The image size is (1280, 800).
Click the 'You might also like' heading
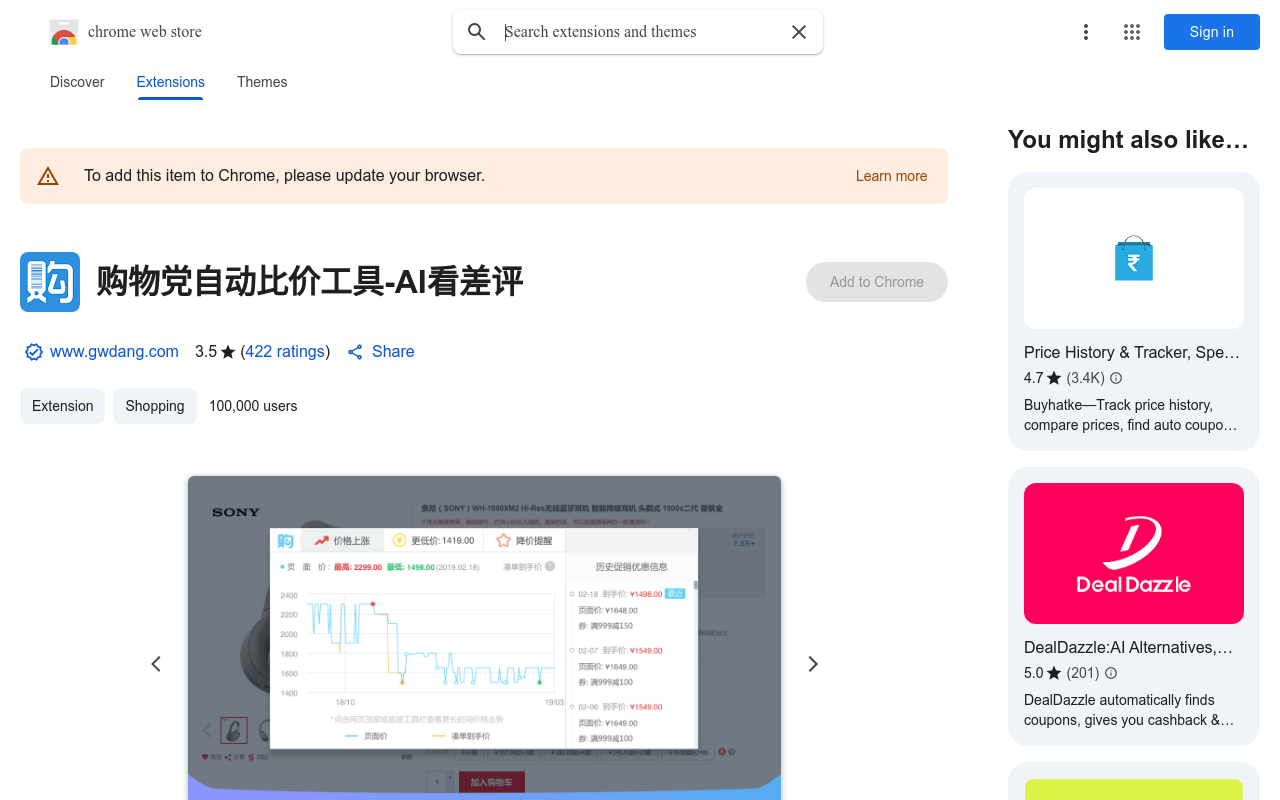[1128, 140]
